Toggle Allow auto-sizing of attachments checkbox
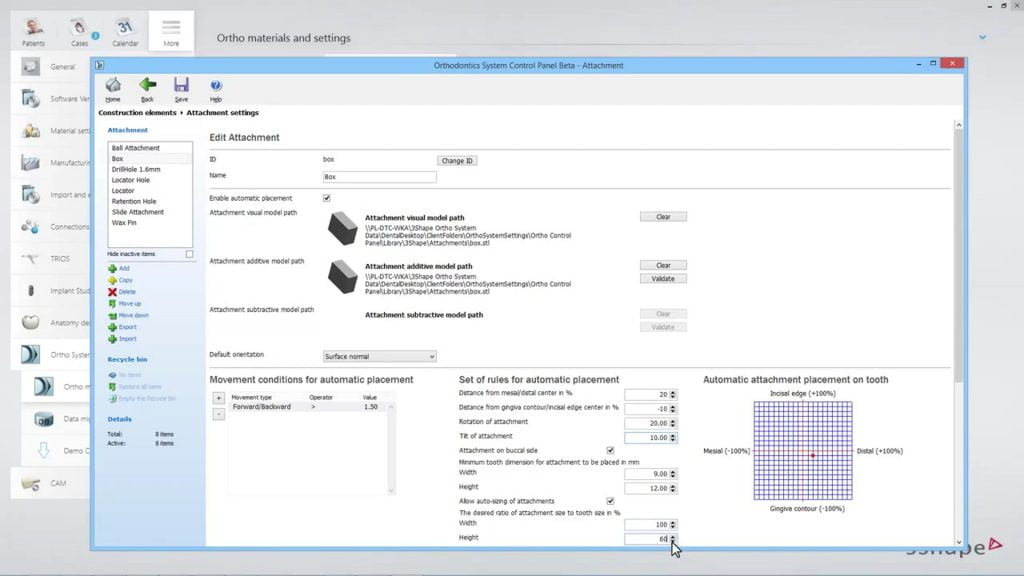 tap(610, 500)
